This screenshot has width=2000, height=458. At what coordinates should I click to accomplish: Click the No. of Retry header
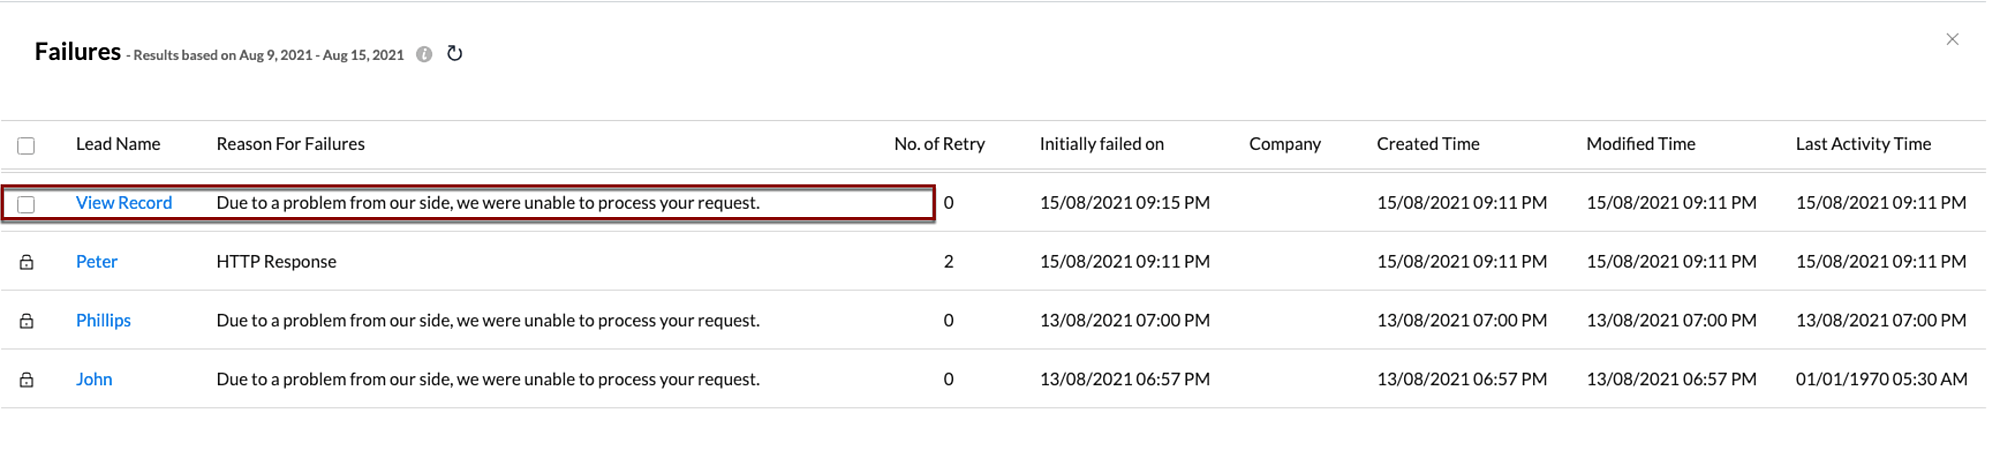click(939, 144)
